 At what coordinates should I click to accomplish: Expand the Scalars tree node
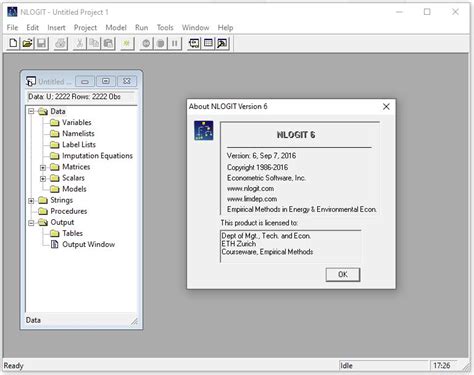coord(43,178)
